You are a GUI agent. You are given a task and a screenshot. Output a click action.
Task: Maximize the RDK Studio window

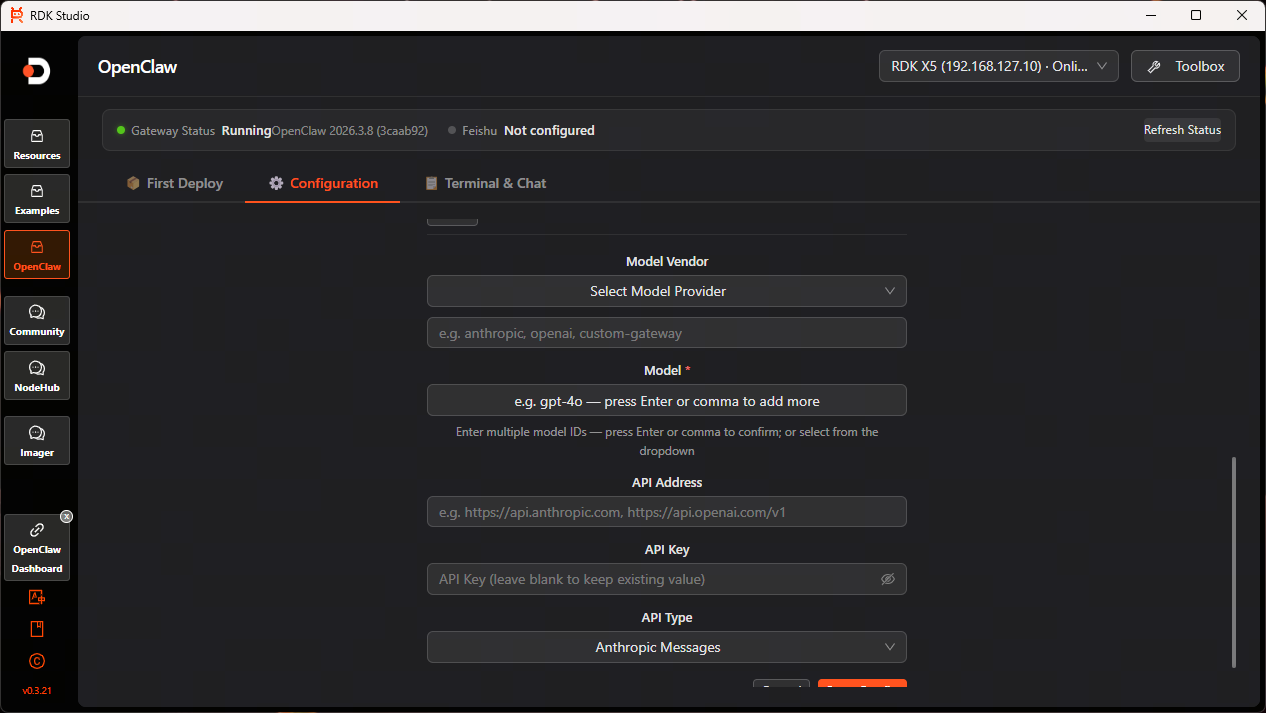pos(1196,15)
